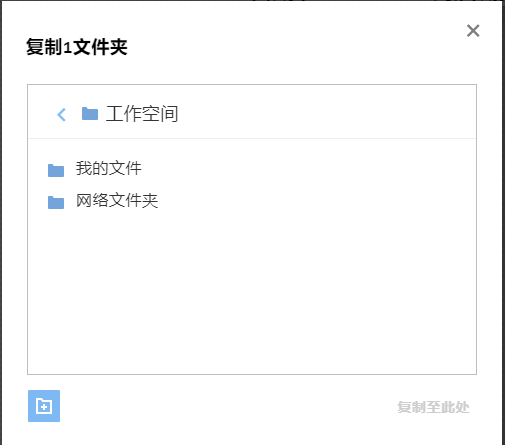The image size is (505, 445).
Task: Open the 网络文件夹 folder entry
Action: (117, 201)
